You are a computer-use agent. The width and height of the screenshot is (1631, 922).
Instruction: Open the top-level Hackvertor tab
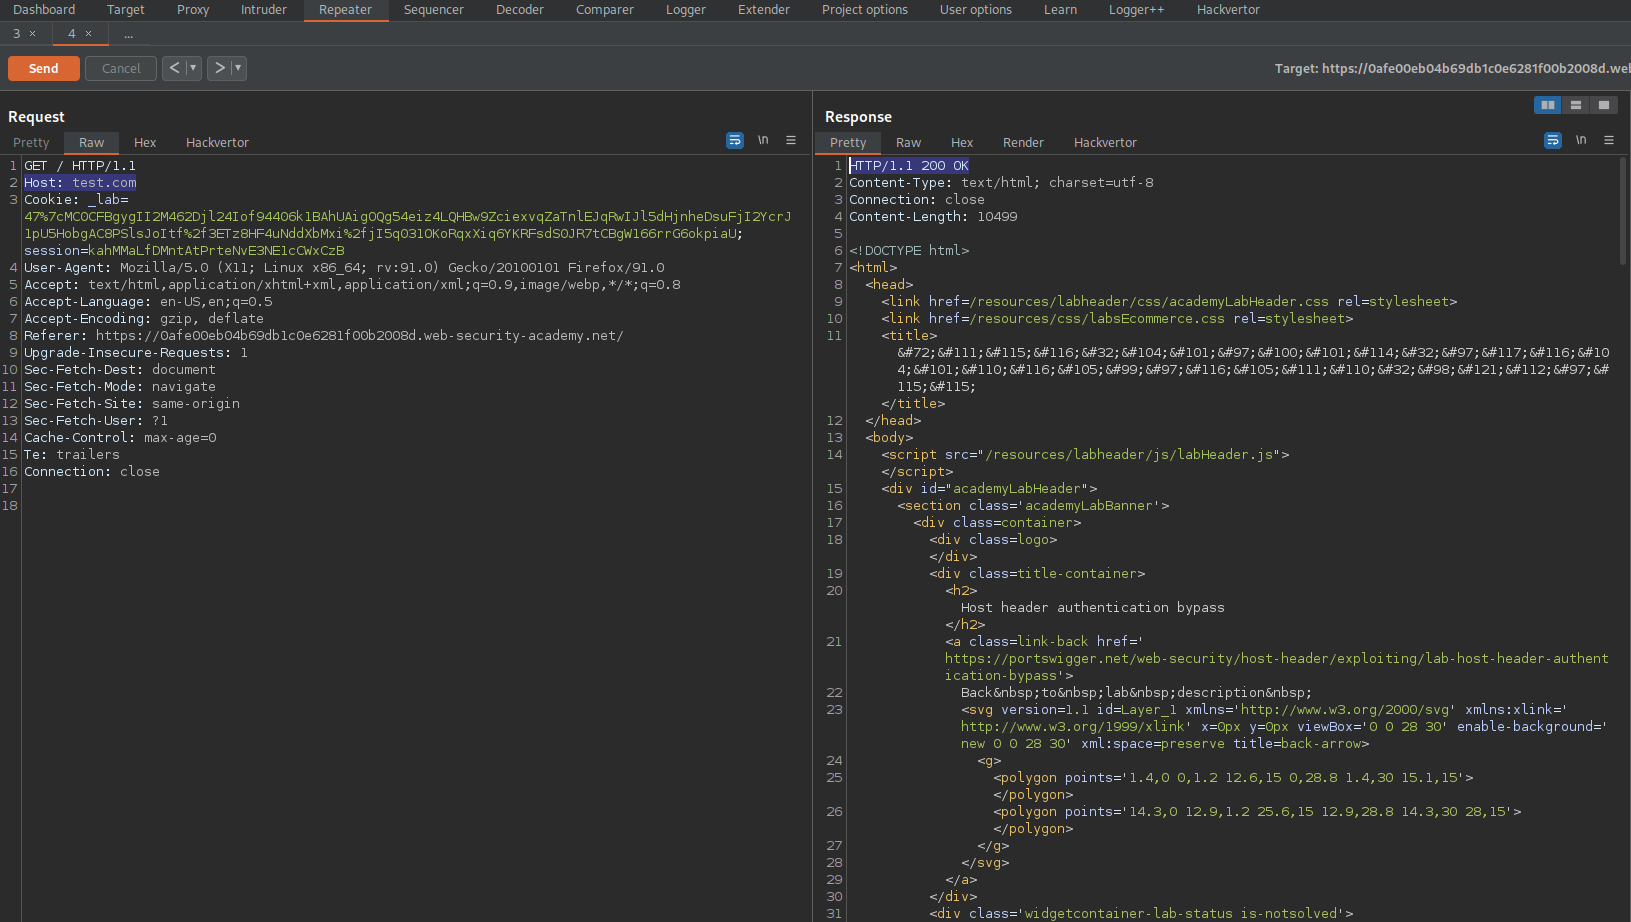(x=1228, y=10)
